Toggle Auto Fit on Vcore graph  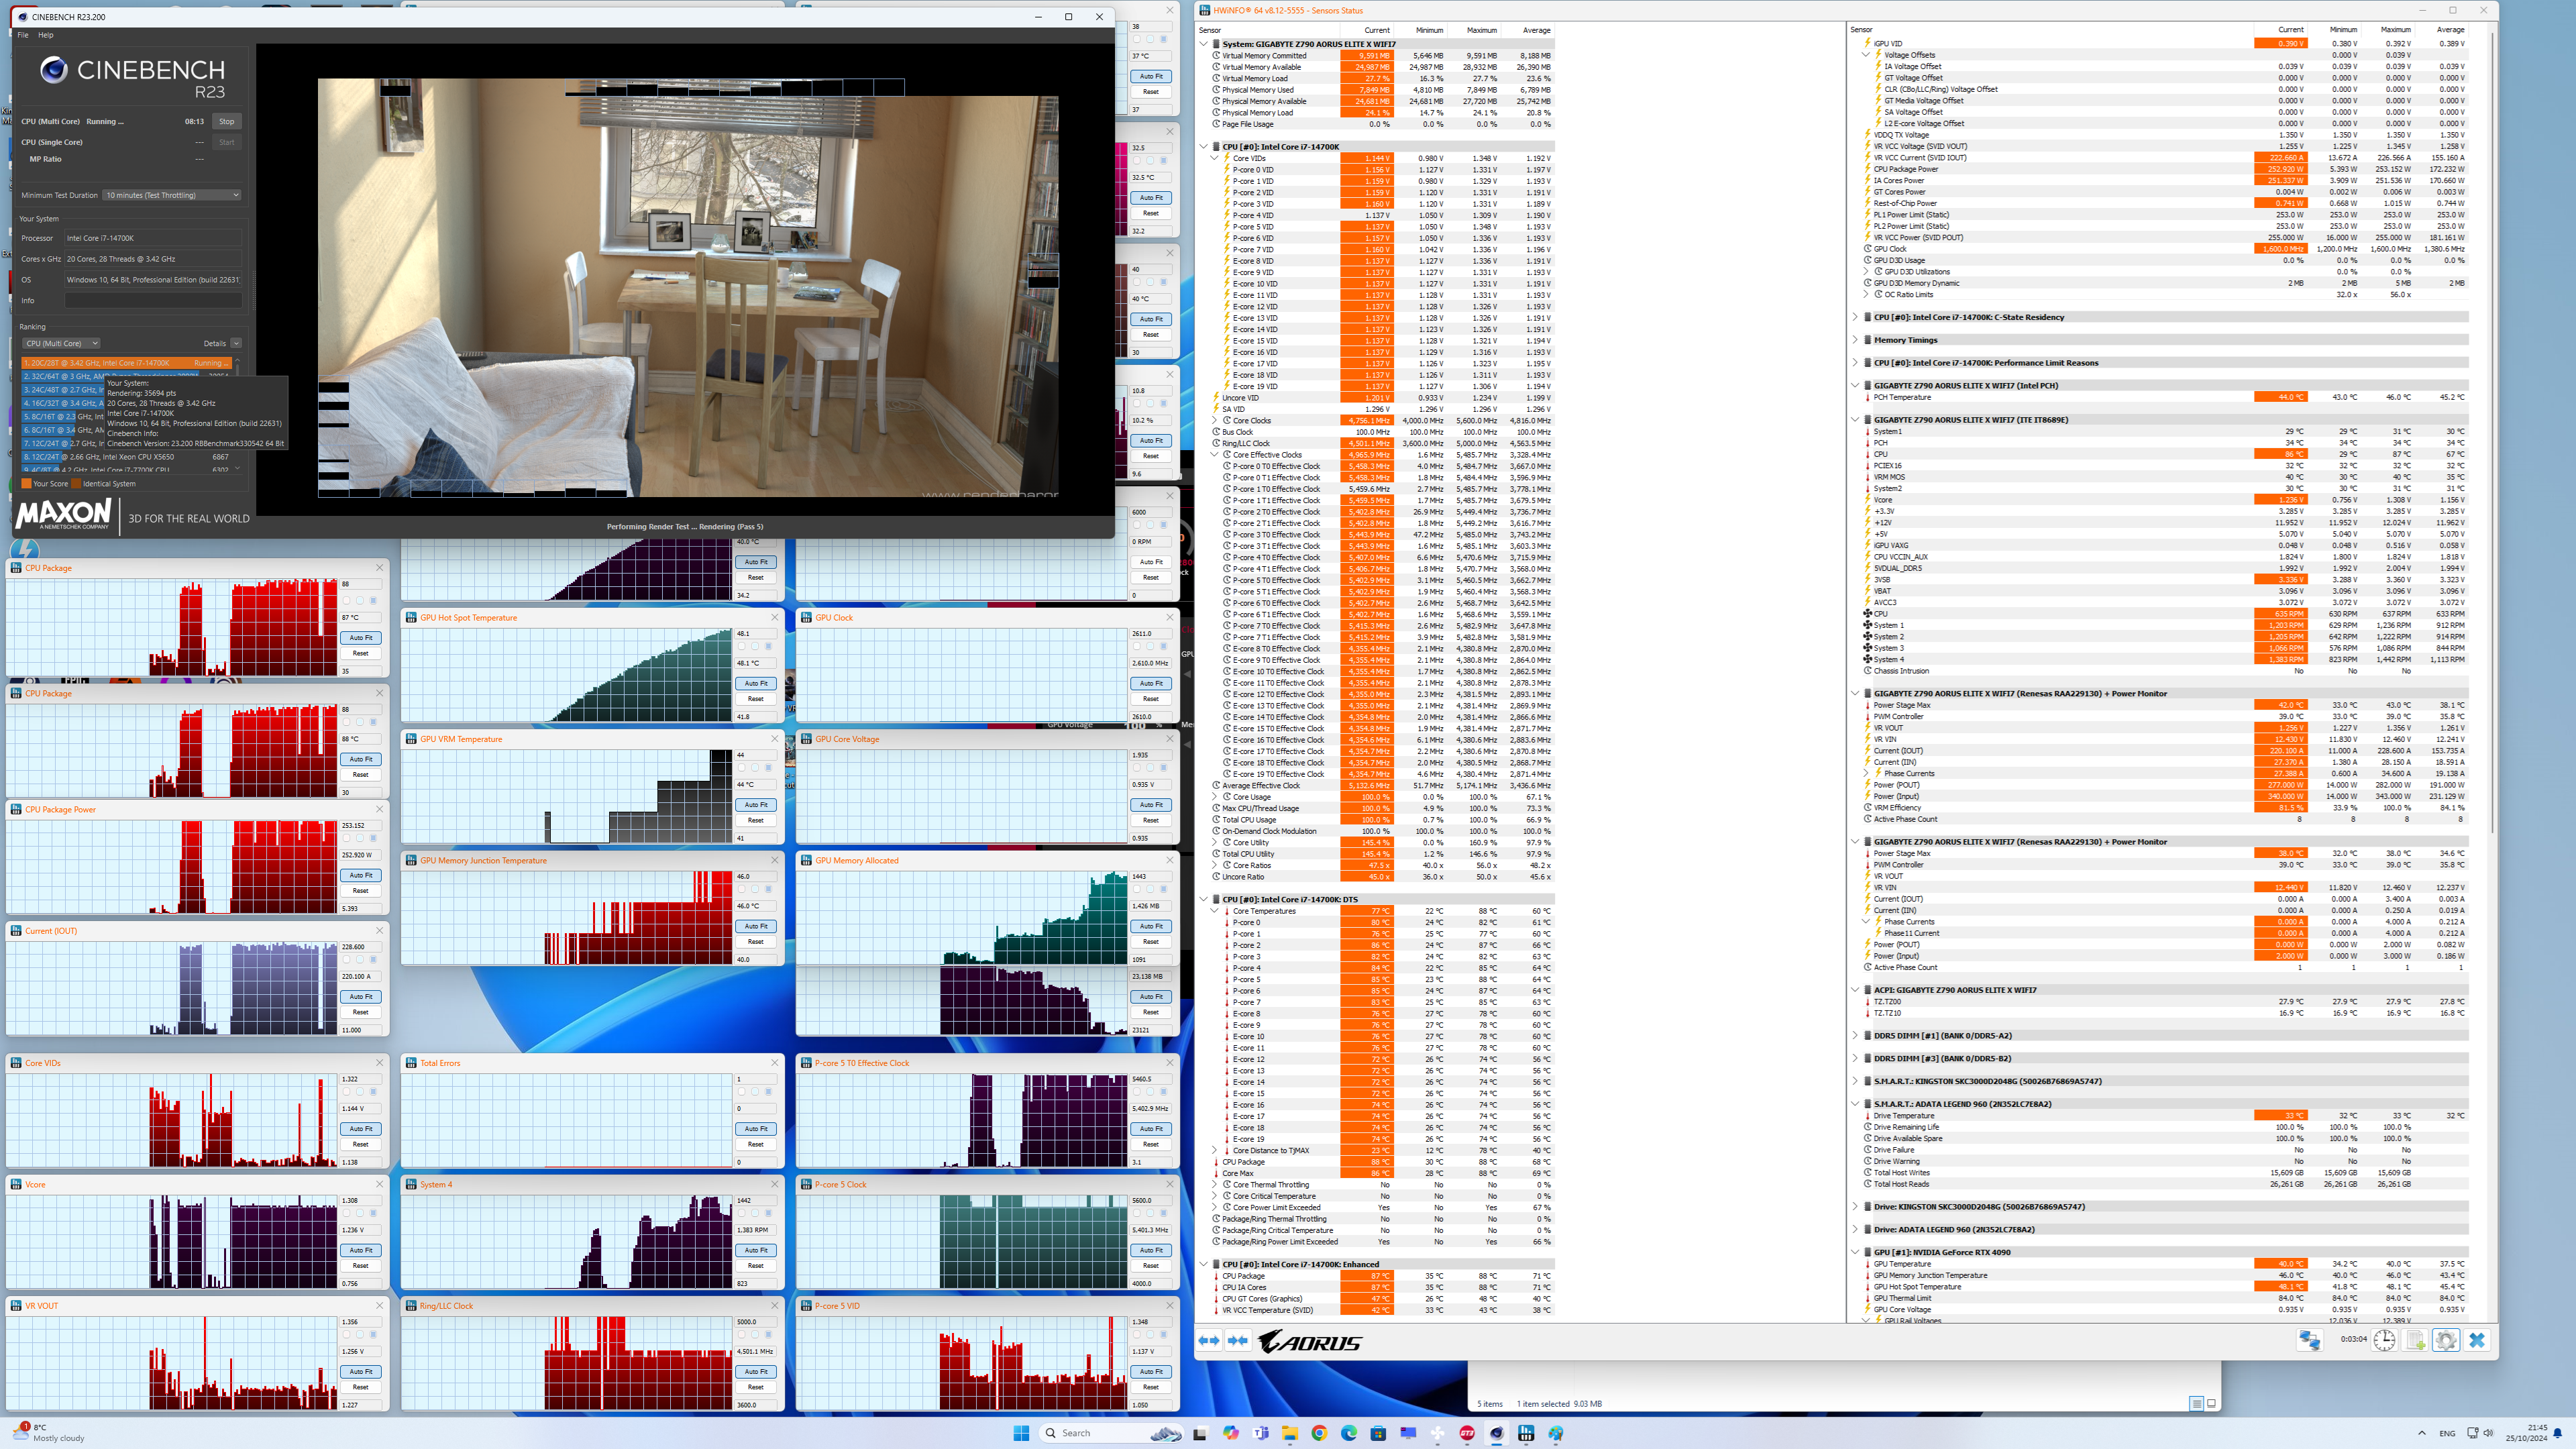(x=361, y=1250)
